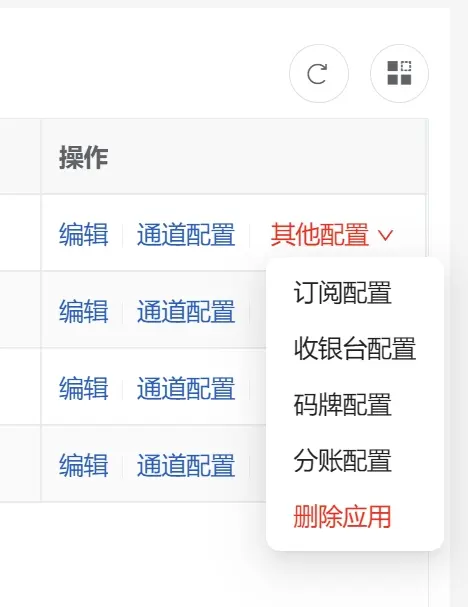
Task: Select 分账配置 menu entry
Action: [x=342, y=461]
